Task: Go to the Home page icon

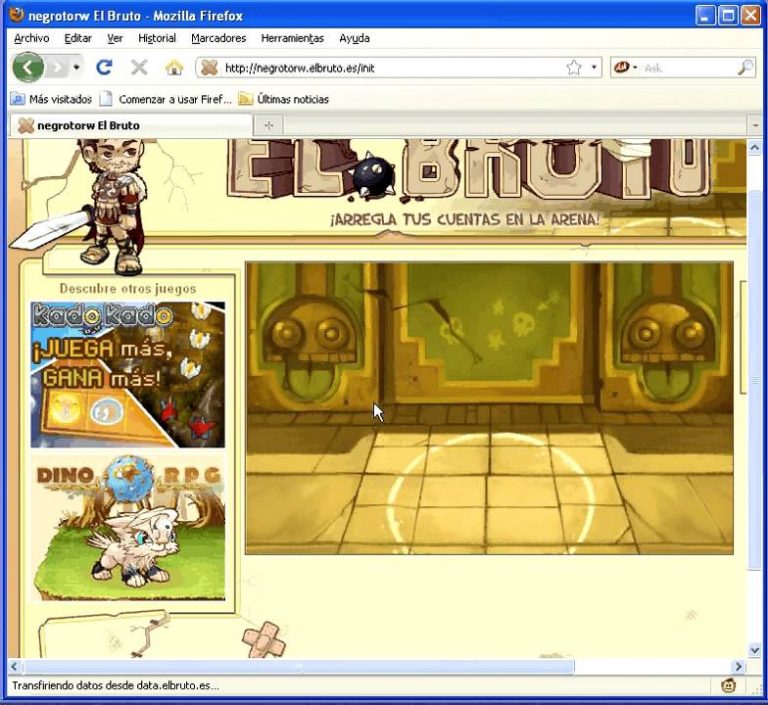Action: point(174,68)
